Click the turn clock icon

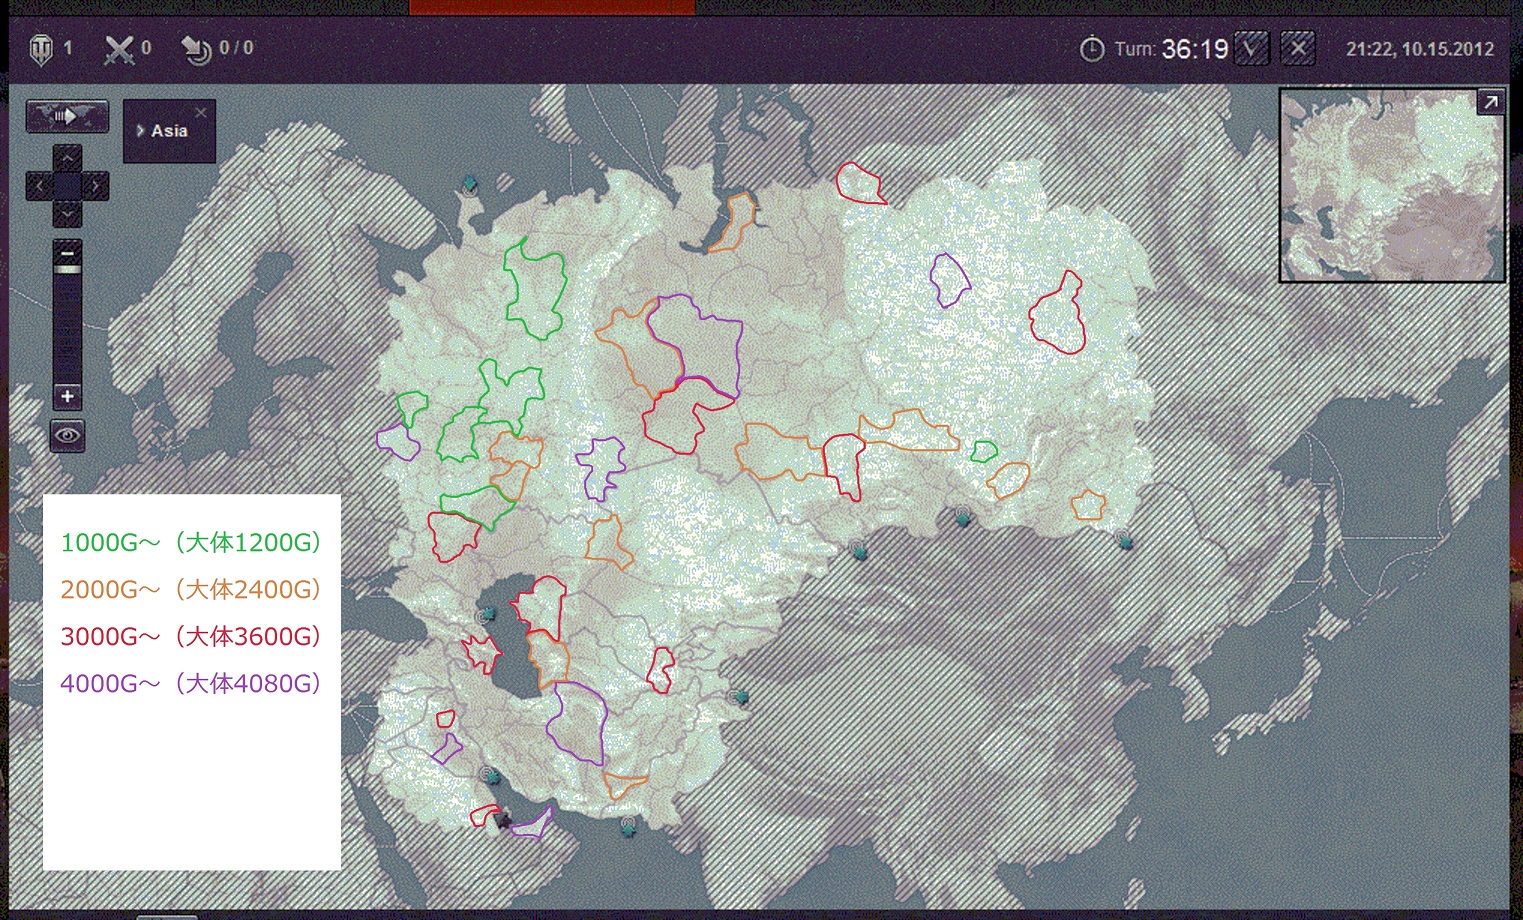click(x=1092, y=48)
